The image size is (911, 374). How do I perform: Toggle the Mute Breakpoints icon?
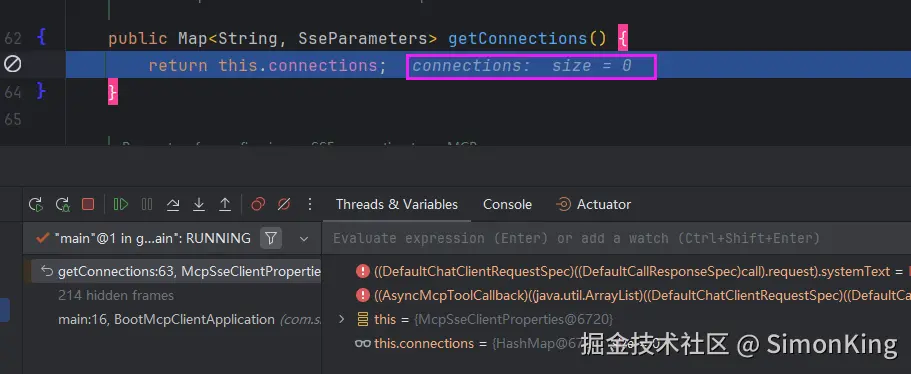284,204
